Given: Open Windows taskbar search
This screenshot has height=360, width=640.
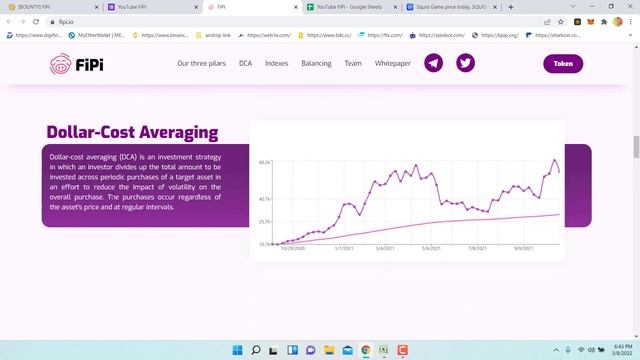Looking at the screenshot, I should tap(256, 350).
